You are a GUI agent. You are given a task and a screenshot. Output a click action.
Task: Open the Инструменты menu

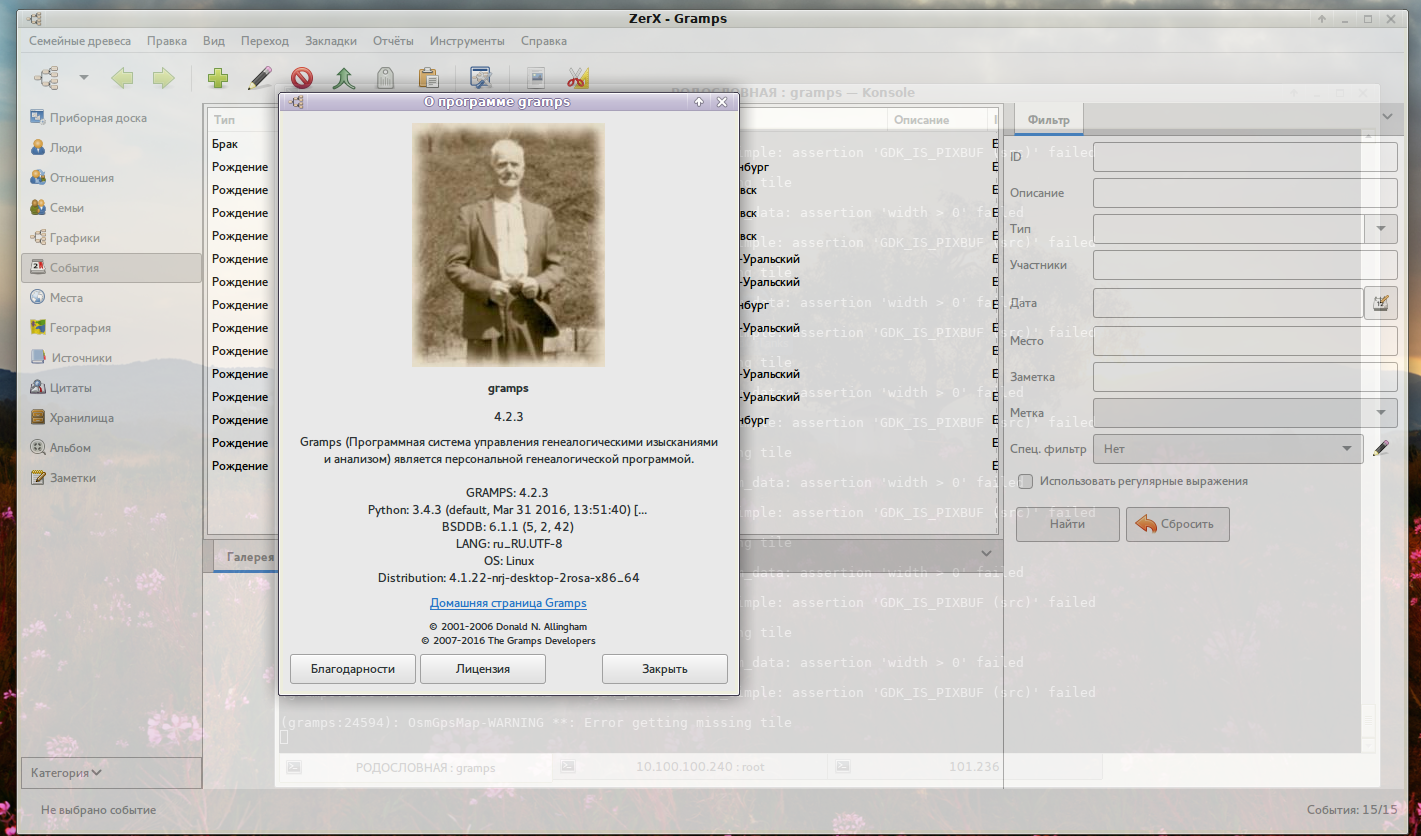pyautogui.click(x=467, y=41)
